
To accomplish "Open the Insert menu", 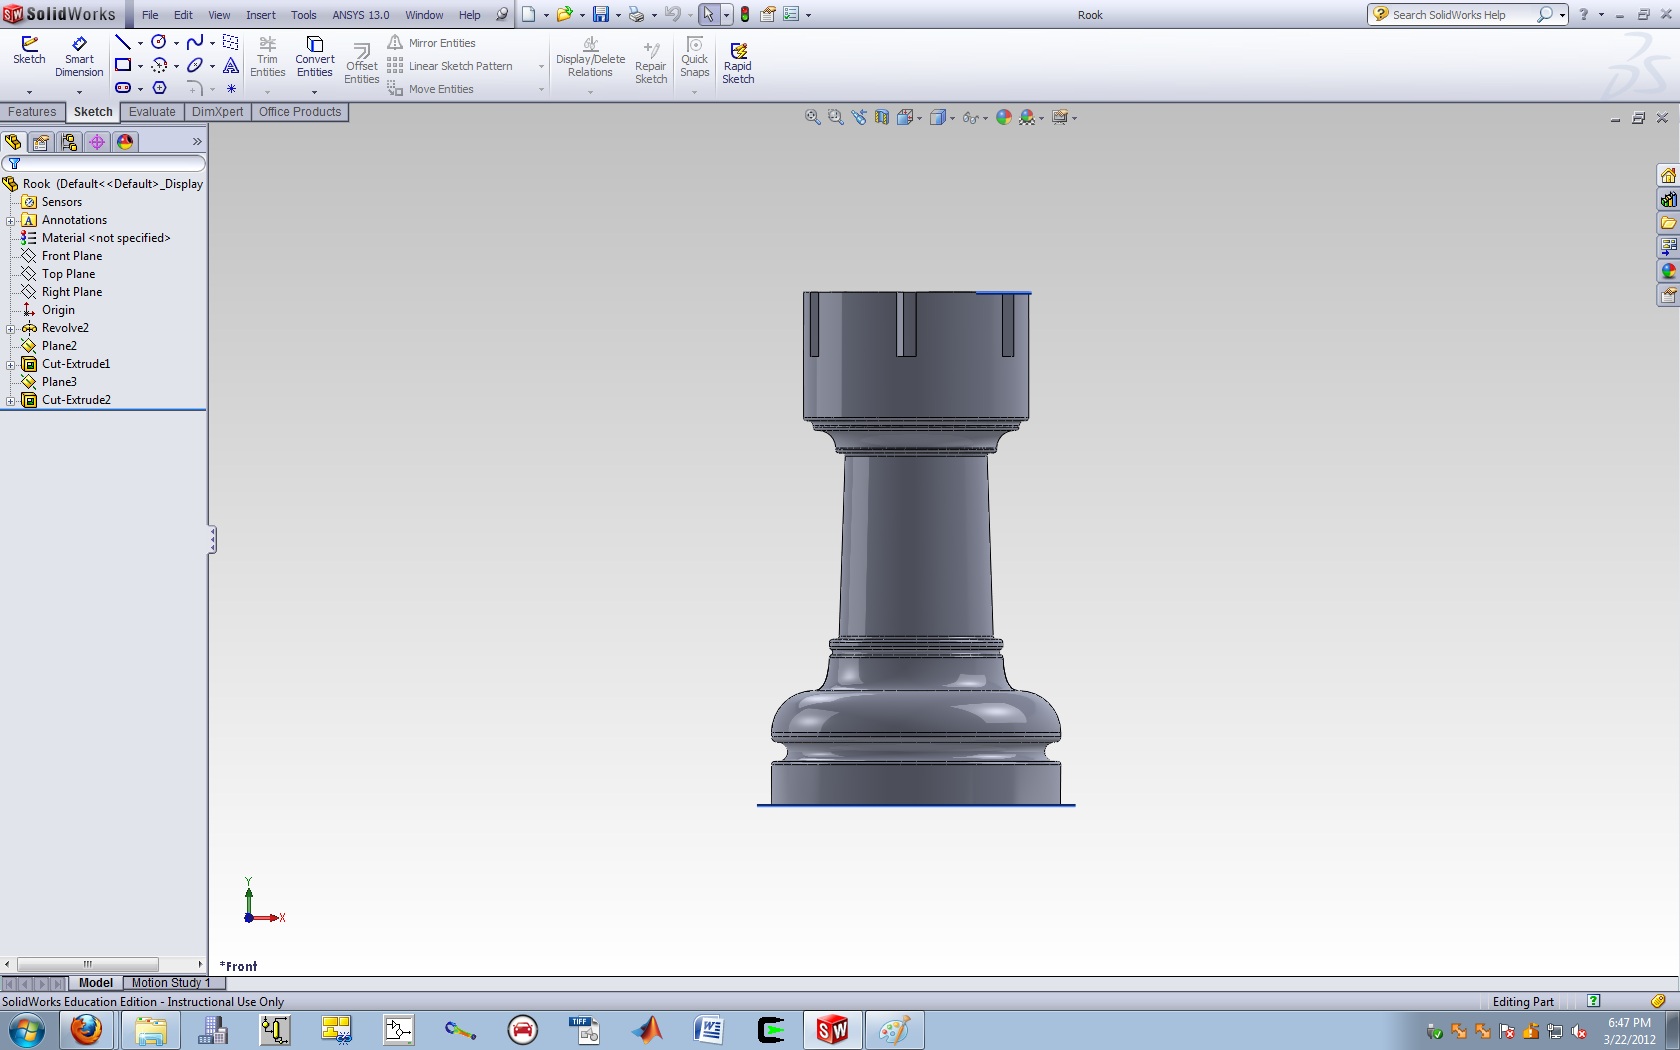I will [260, 15].
